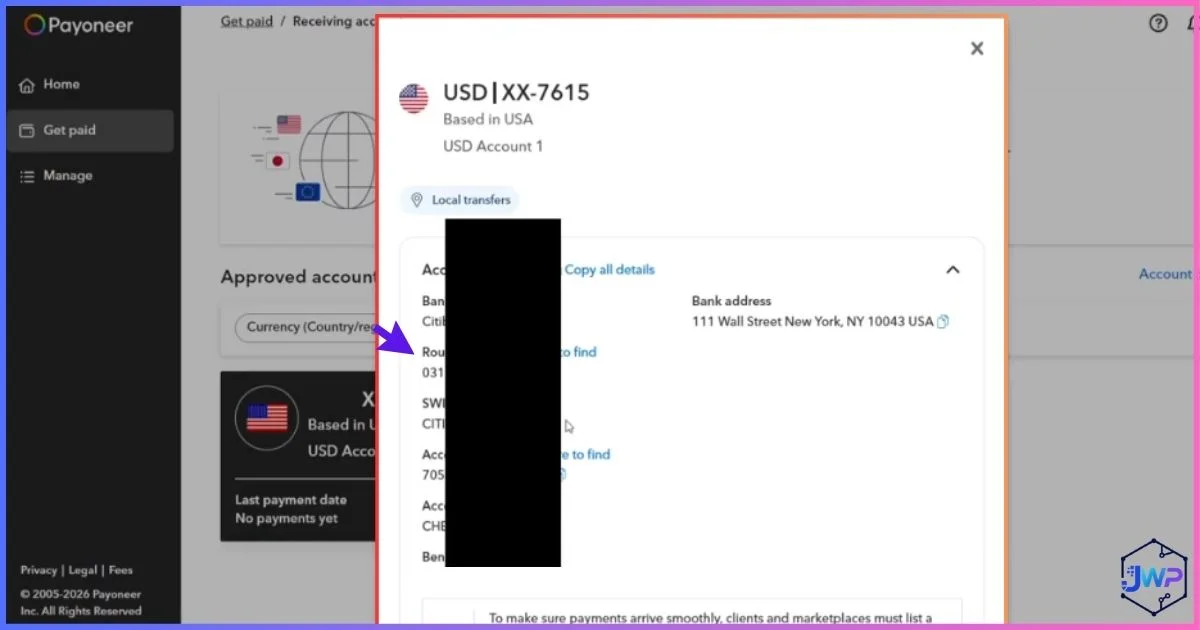1200x630 pixels.
Task: Open the Currency (Country/region) filter dropdown
Action: tap(305, 327)
